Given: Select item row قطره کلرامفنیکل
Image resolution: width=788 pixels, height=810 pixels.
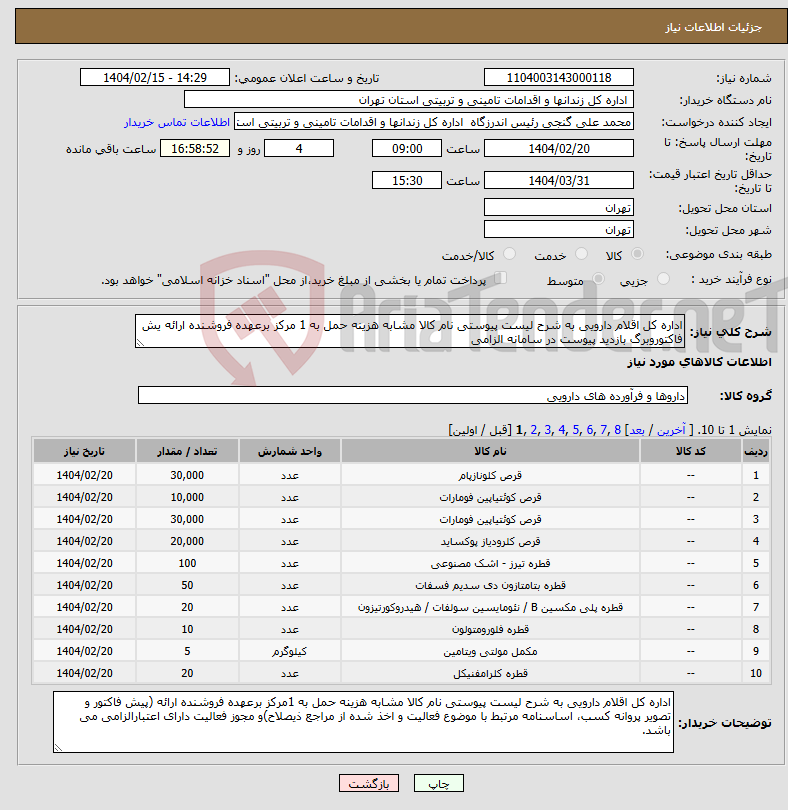Looking at the screenshot, I should click(401, 673).
